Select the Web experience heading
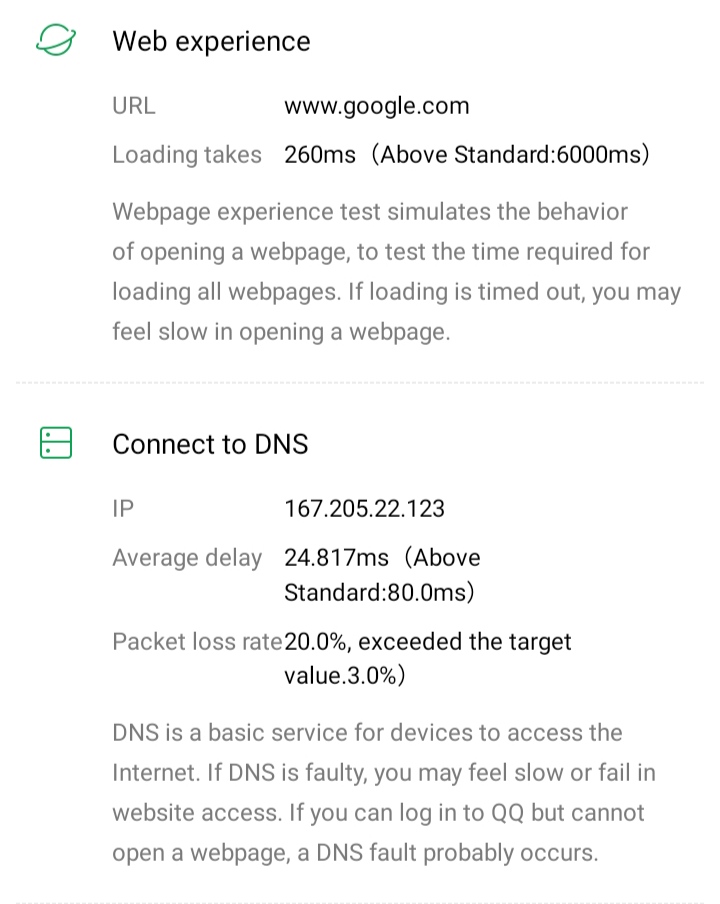The image size is (720, 904). click(211, 41)
